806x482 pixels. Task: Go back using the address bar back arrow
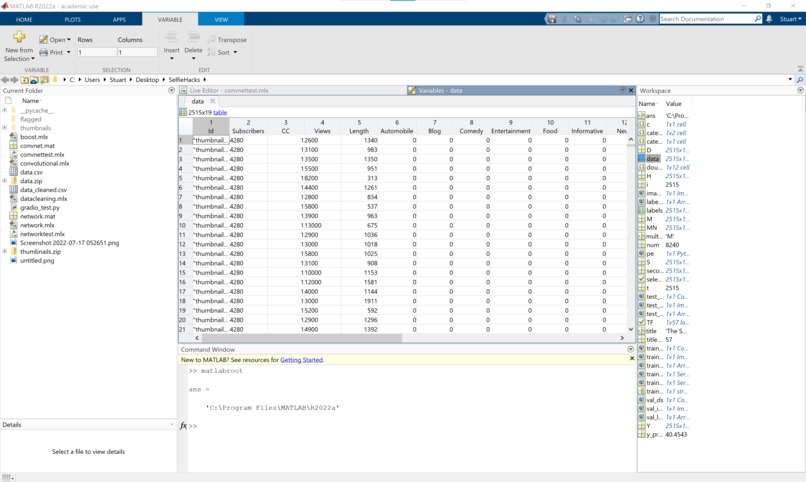pos(5,80)
